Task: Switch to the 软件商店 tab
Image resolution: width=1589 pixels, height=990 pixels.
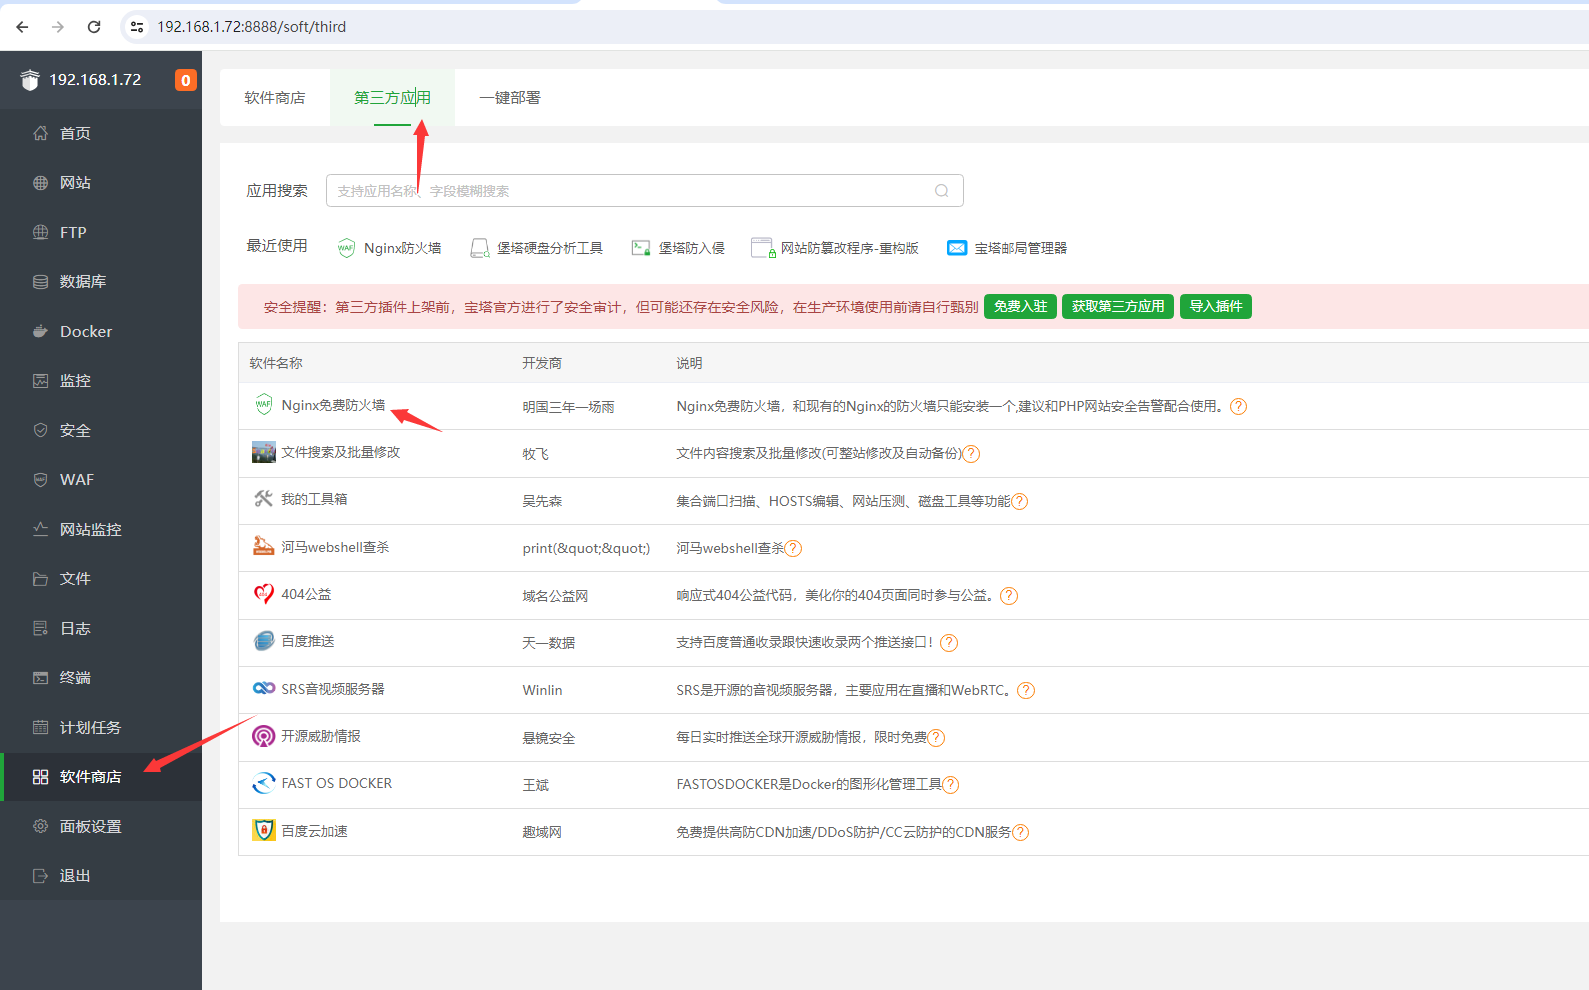Action: click(275, 98)
